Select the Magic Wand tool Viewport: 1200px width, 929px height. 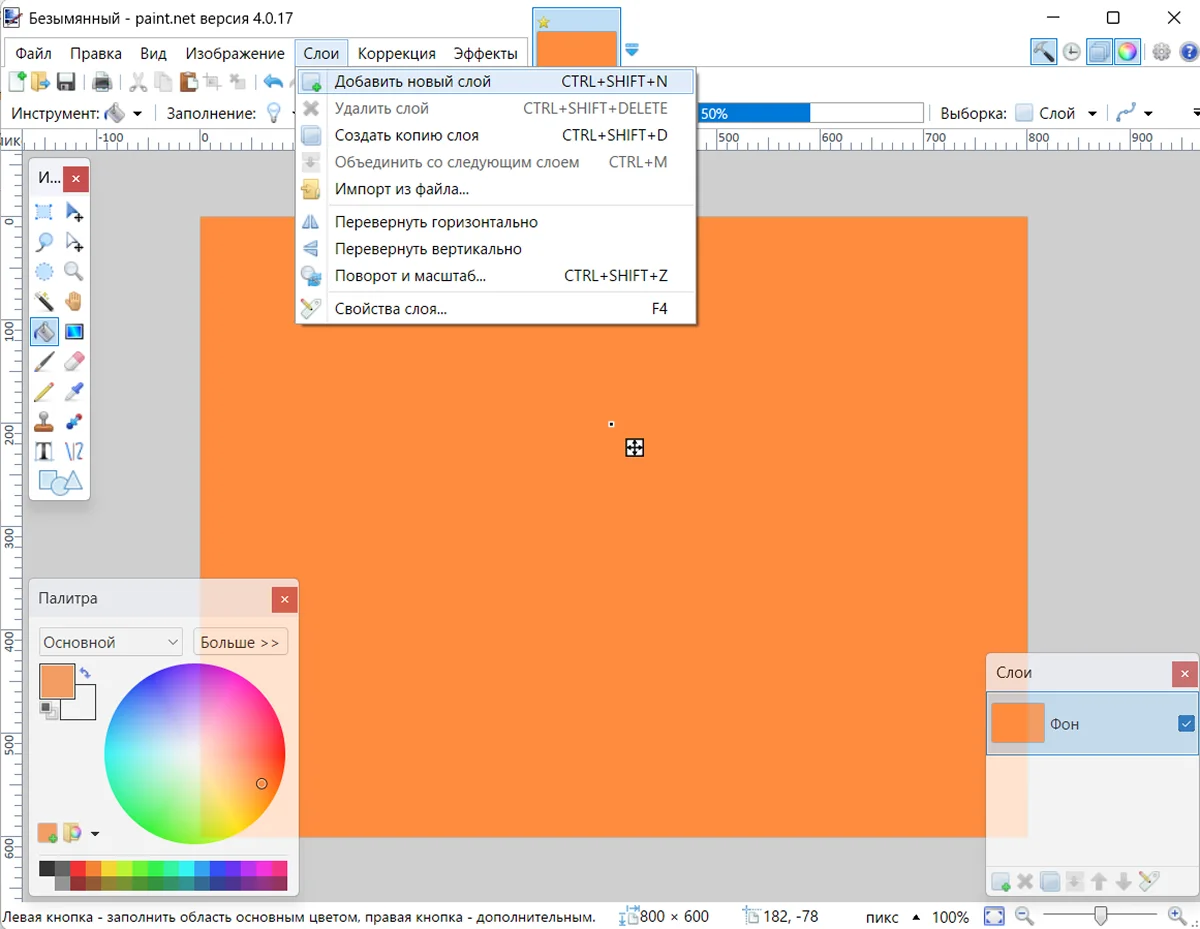point(44,301)
